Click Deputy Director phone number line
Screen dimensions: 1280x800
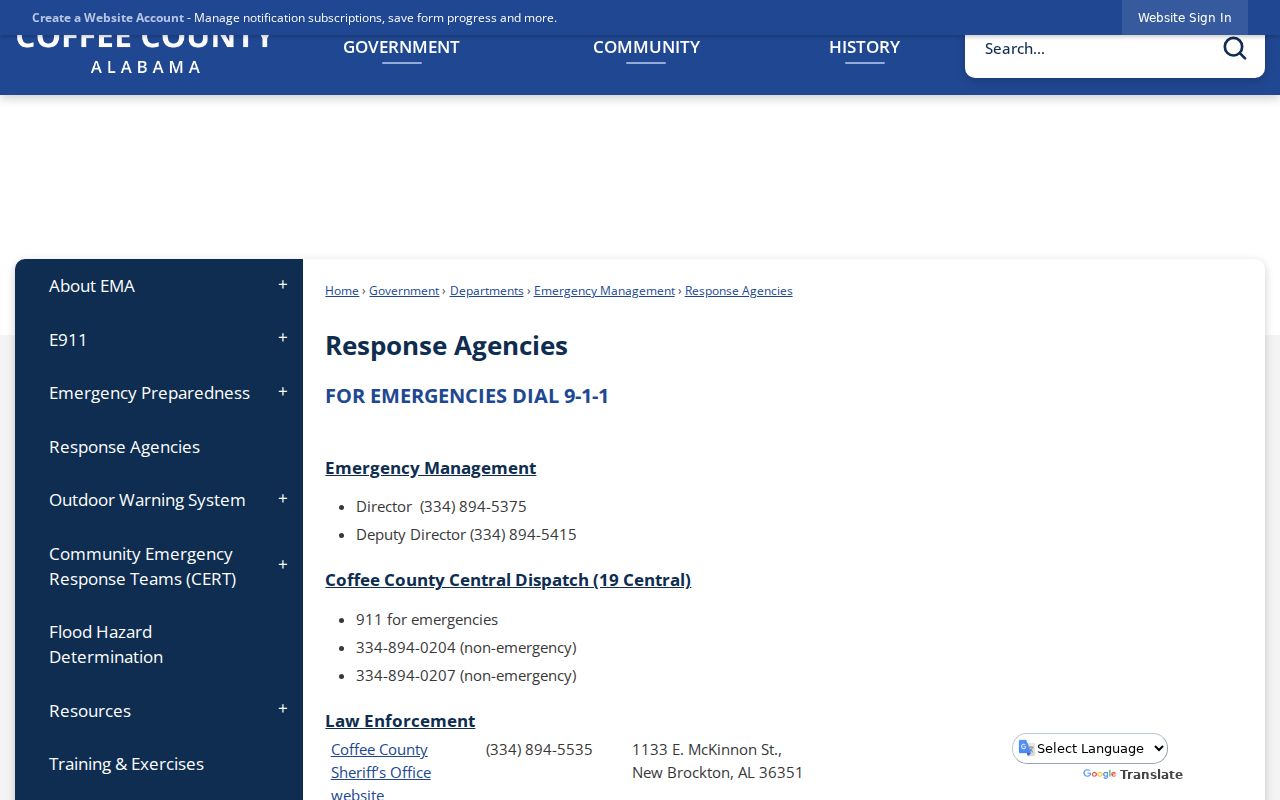pos(466,534)
